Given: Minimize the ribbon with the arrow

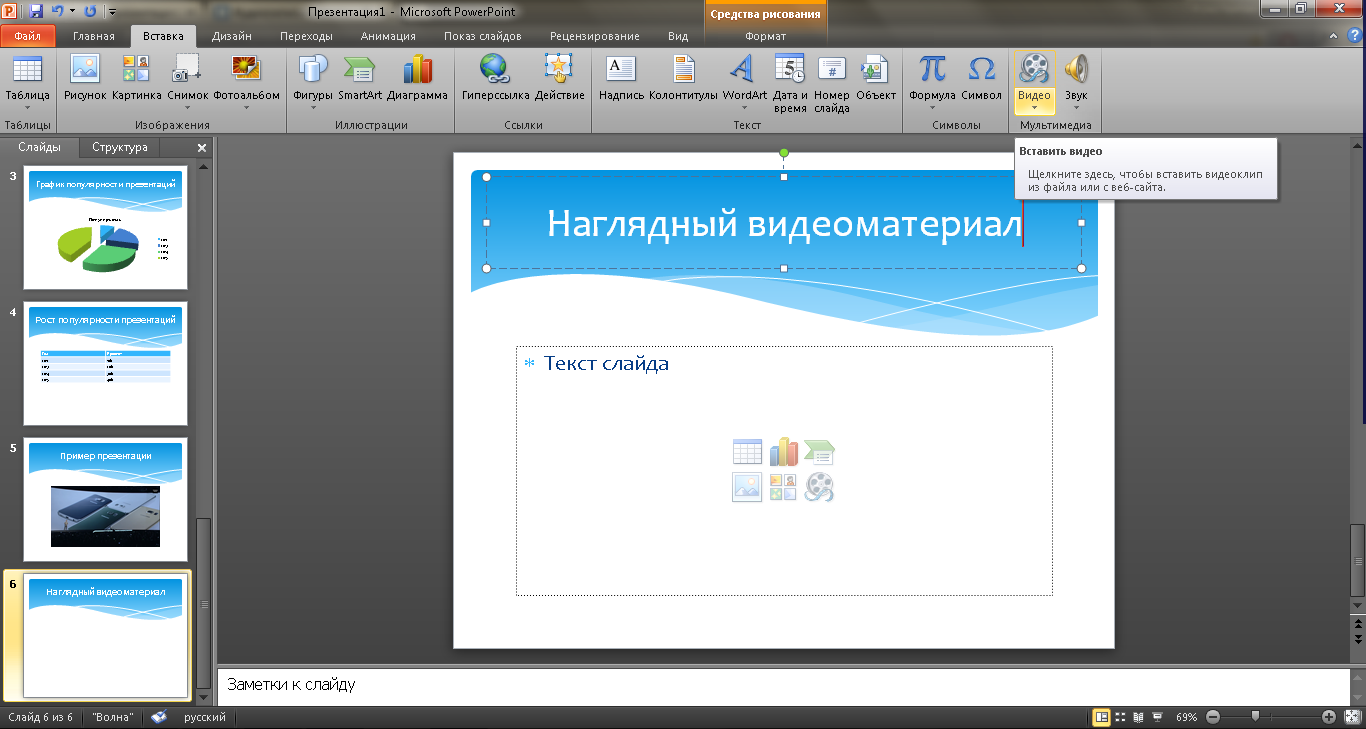Looking at the screenshot, I should (x=1335, y=36).
